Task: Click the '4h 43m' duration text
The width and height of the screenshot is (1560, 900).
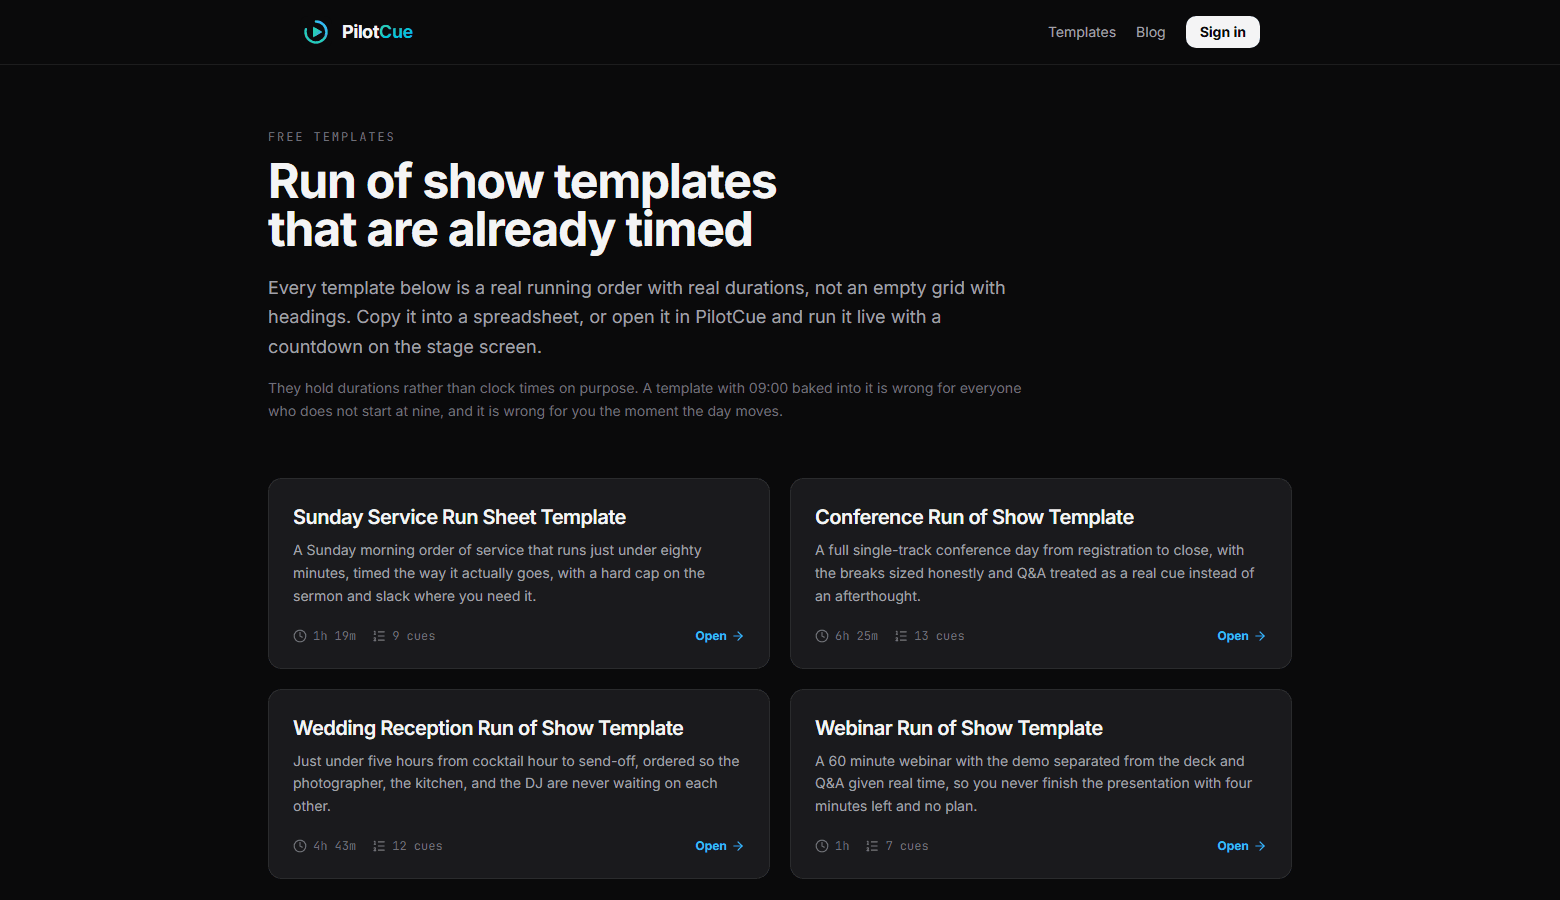Action: coord(334,846)
